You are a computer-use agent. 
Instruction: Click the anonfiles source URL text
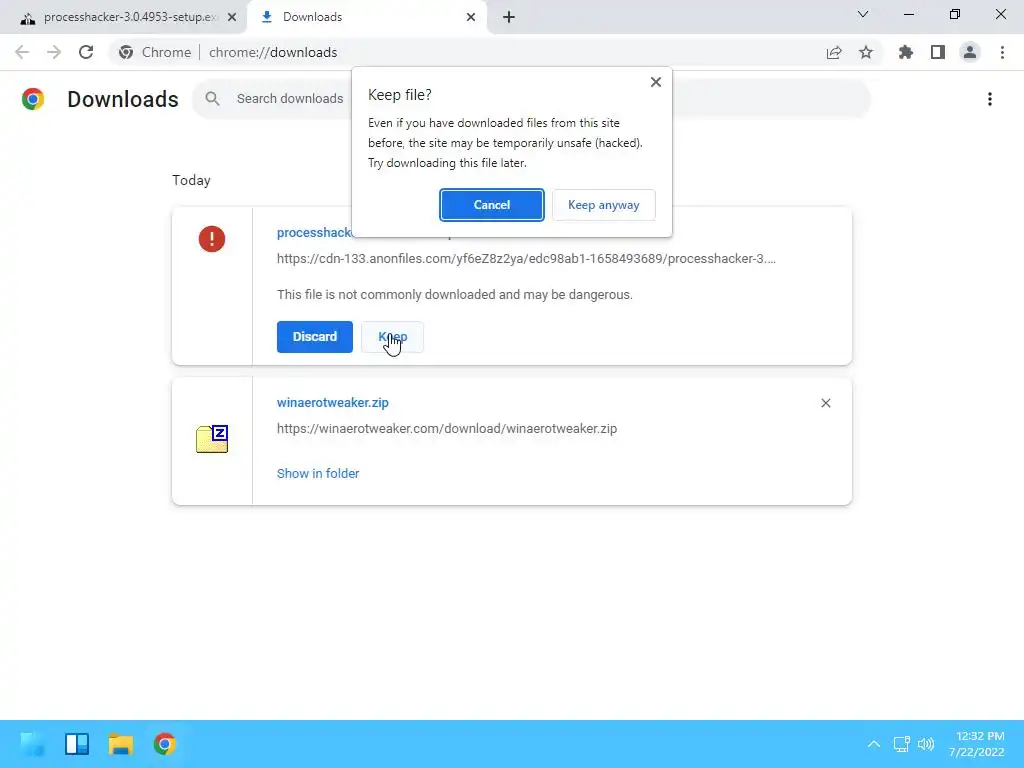[x=526, y=259]
